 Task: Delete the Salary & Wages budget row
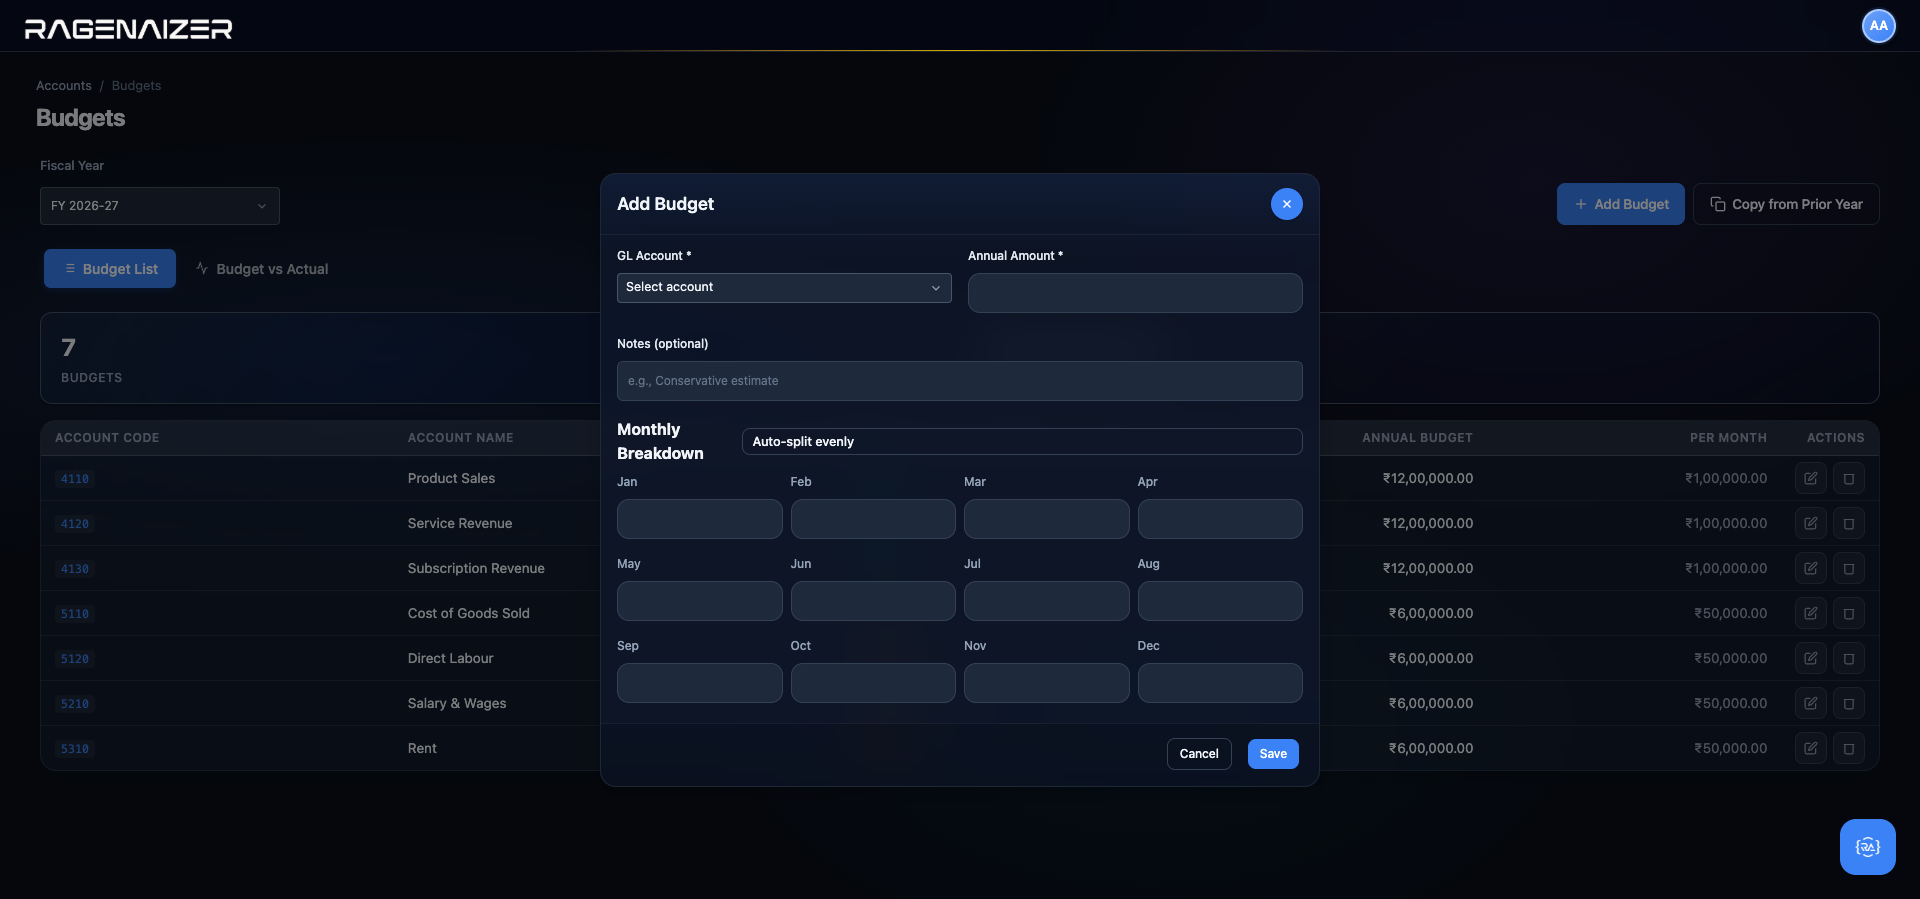1849,704
